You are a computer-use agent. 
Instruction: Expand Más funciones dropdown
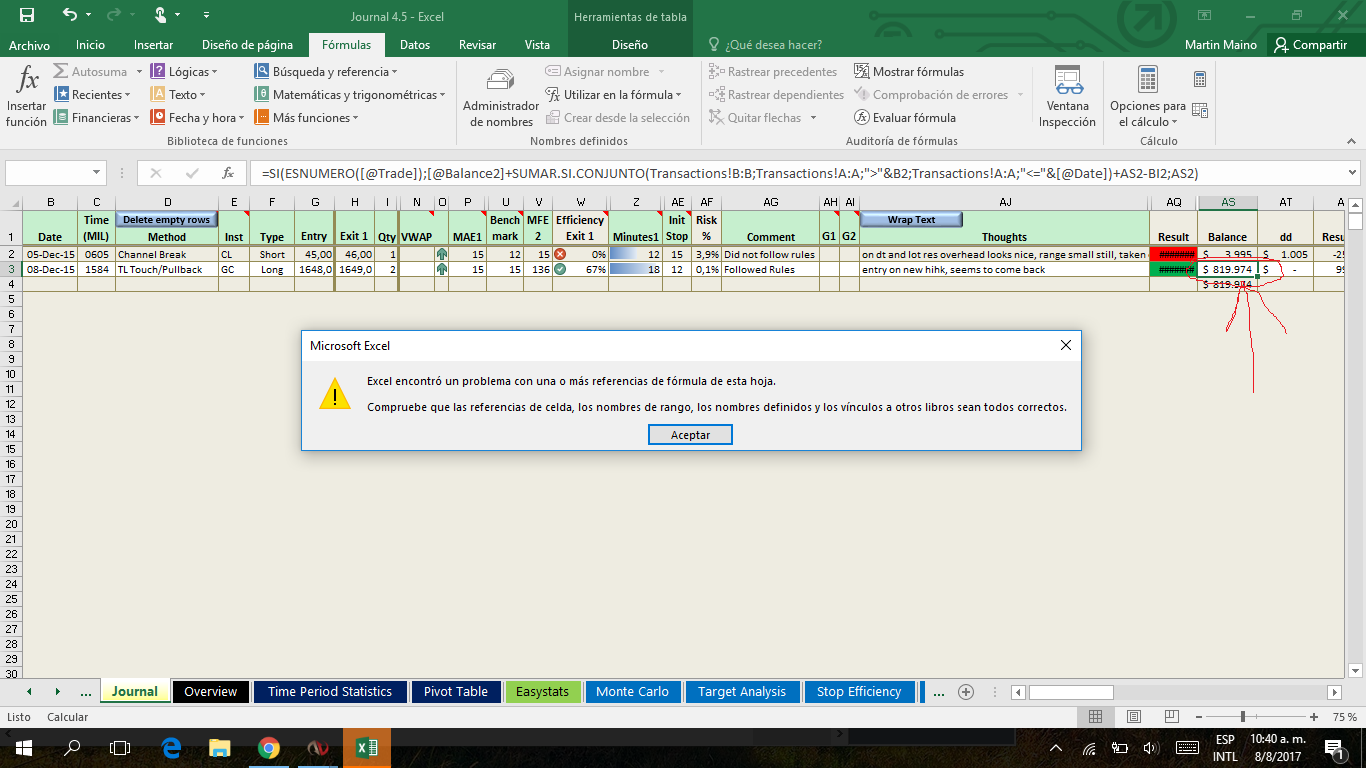click(306, 118)
